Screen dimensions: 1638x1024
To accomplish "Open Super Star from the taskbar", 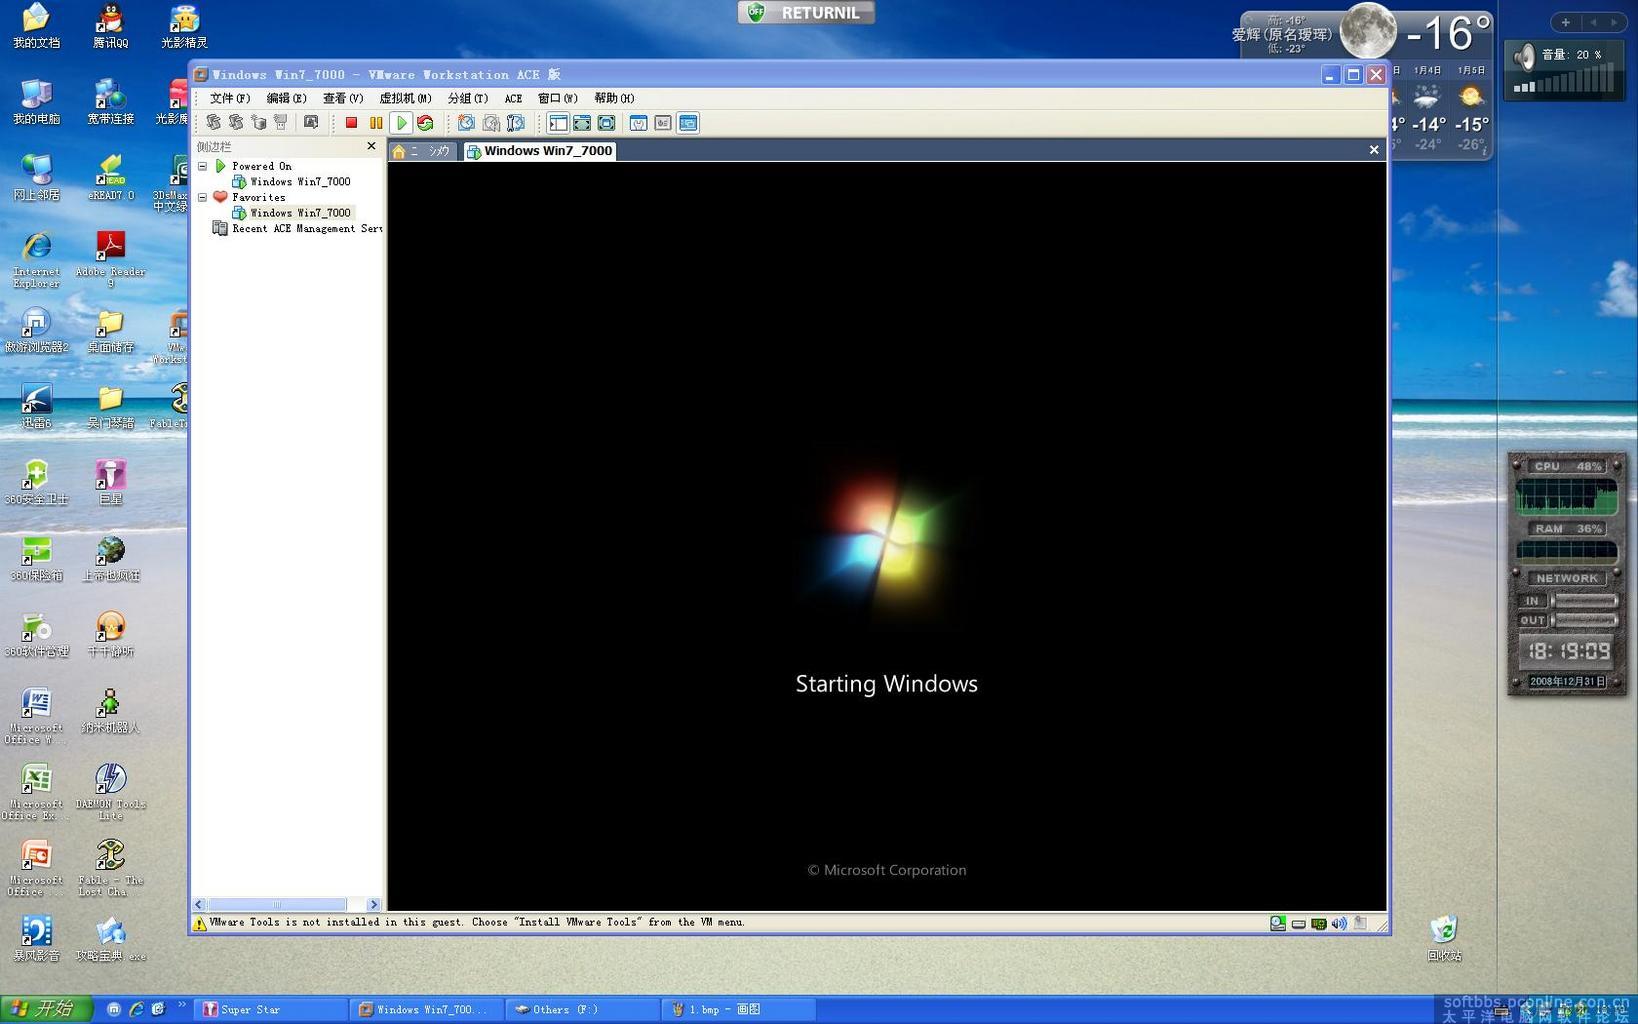I will coord(270,1009).
